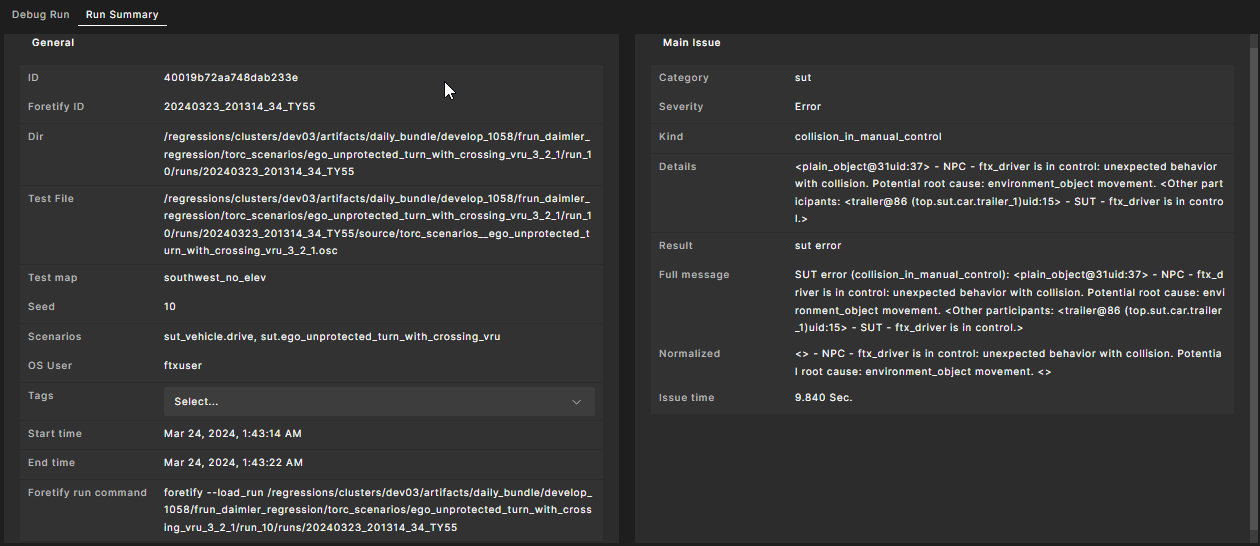Screen dimensions: 1260x546
Task: Switch to the Debug Run tab
Action: point(40,16)
